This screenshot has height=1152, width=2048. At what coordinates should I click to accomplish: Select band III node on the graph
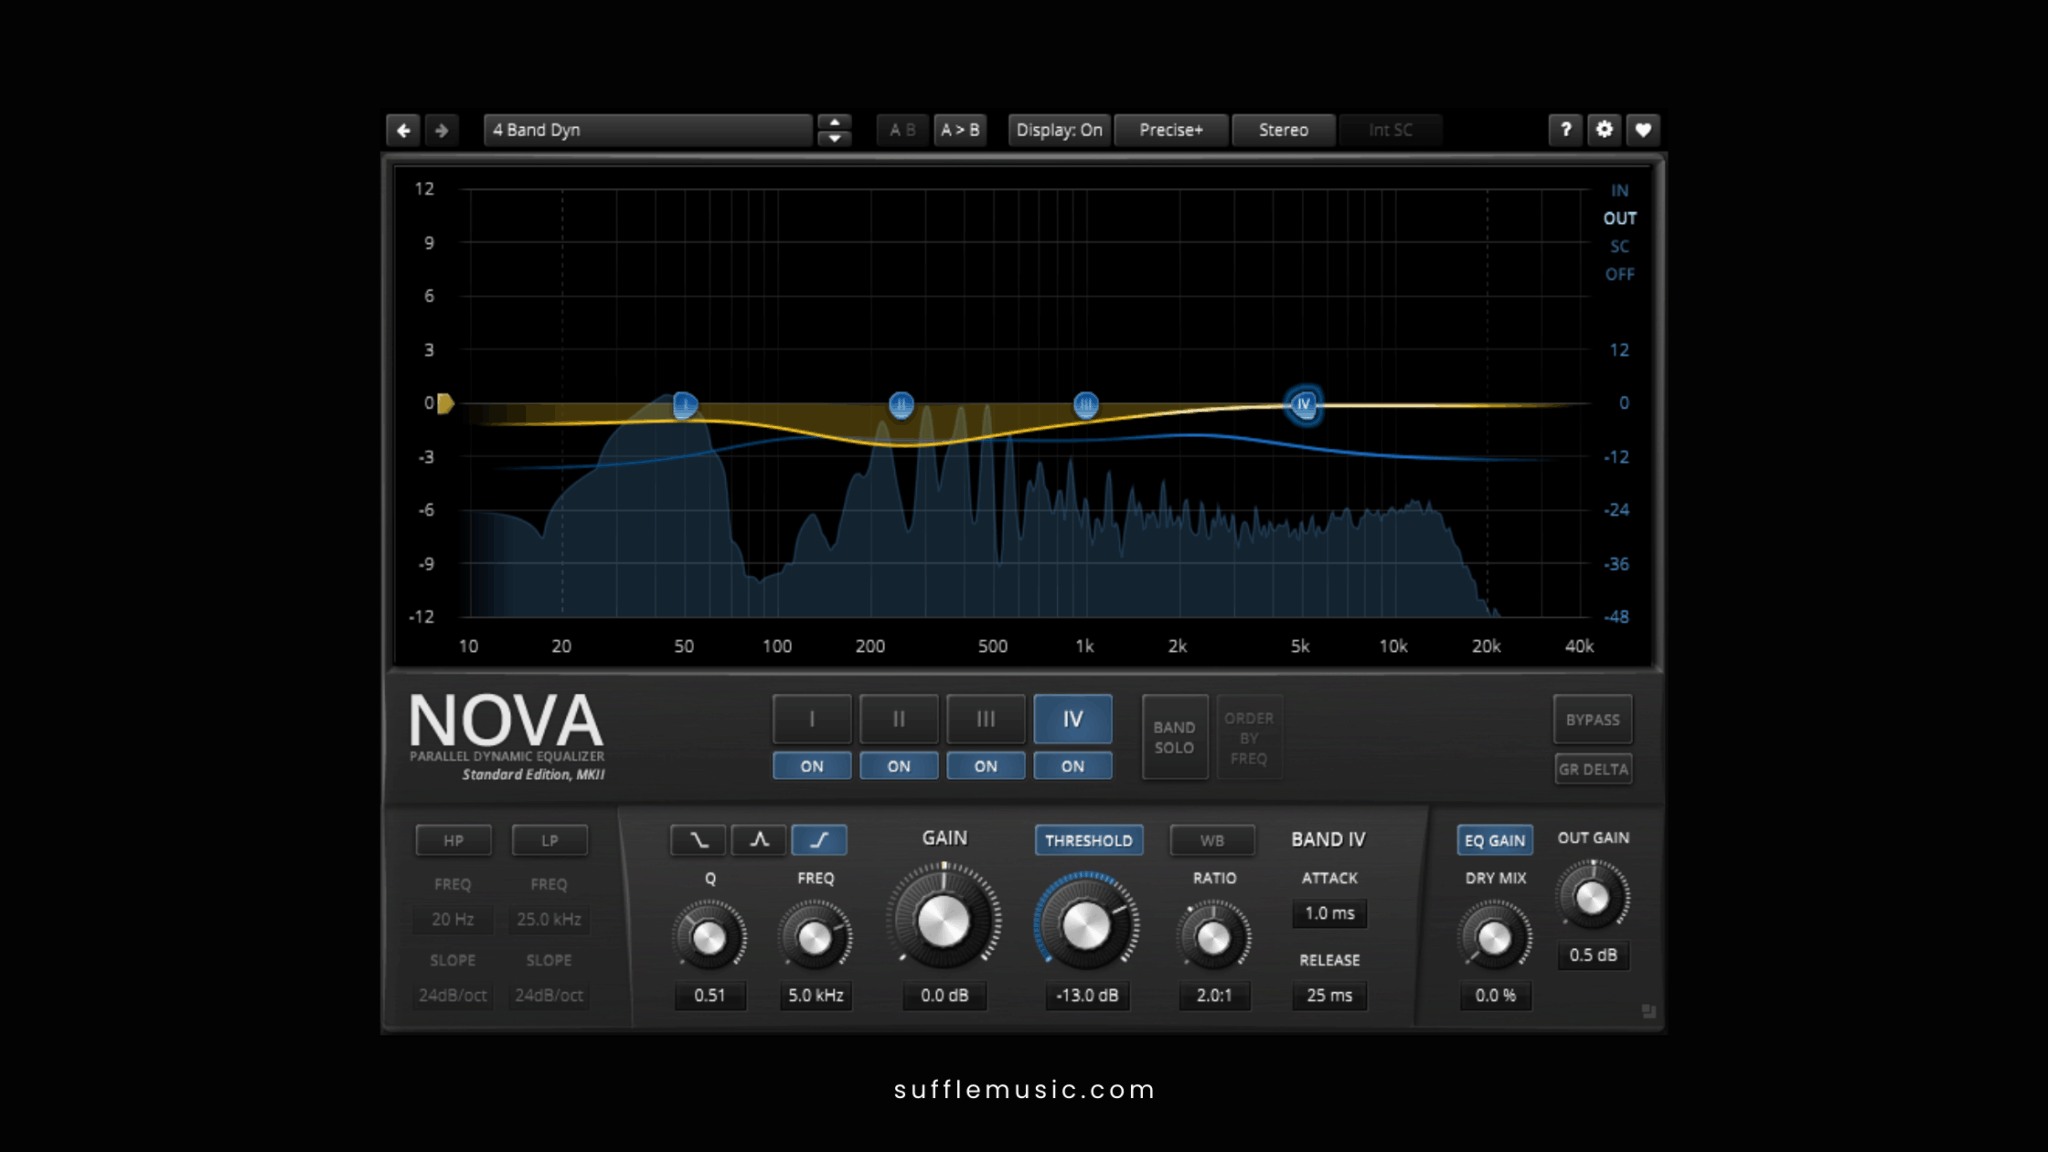[1086, 404]
